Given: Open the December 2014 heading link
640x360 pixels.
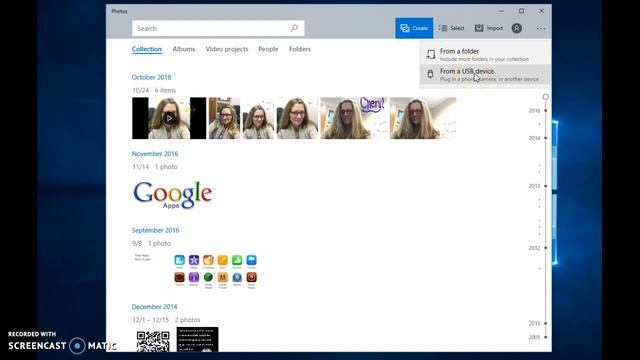Looking at the screenshot, I should [x=154, y=307].
